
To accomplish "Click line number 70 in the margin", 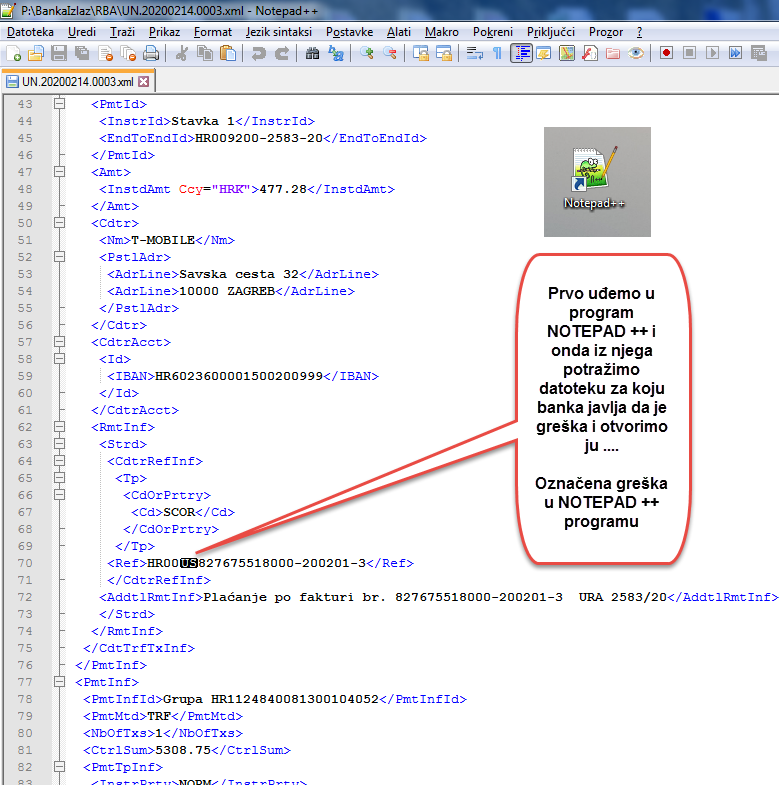I will pos(25,563).
